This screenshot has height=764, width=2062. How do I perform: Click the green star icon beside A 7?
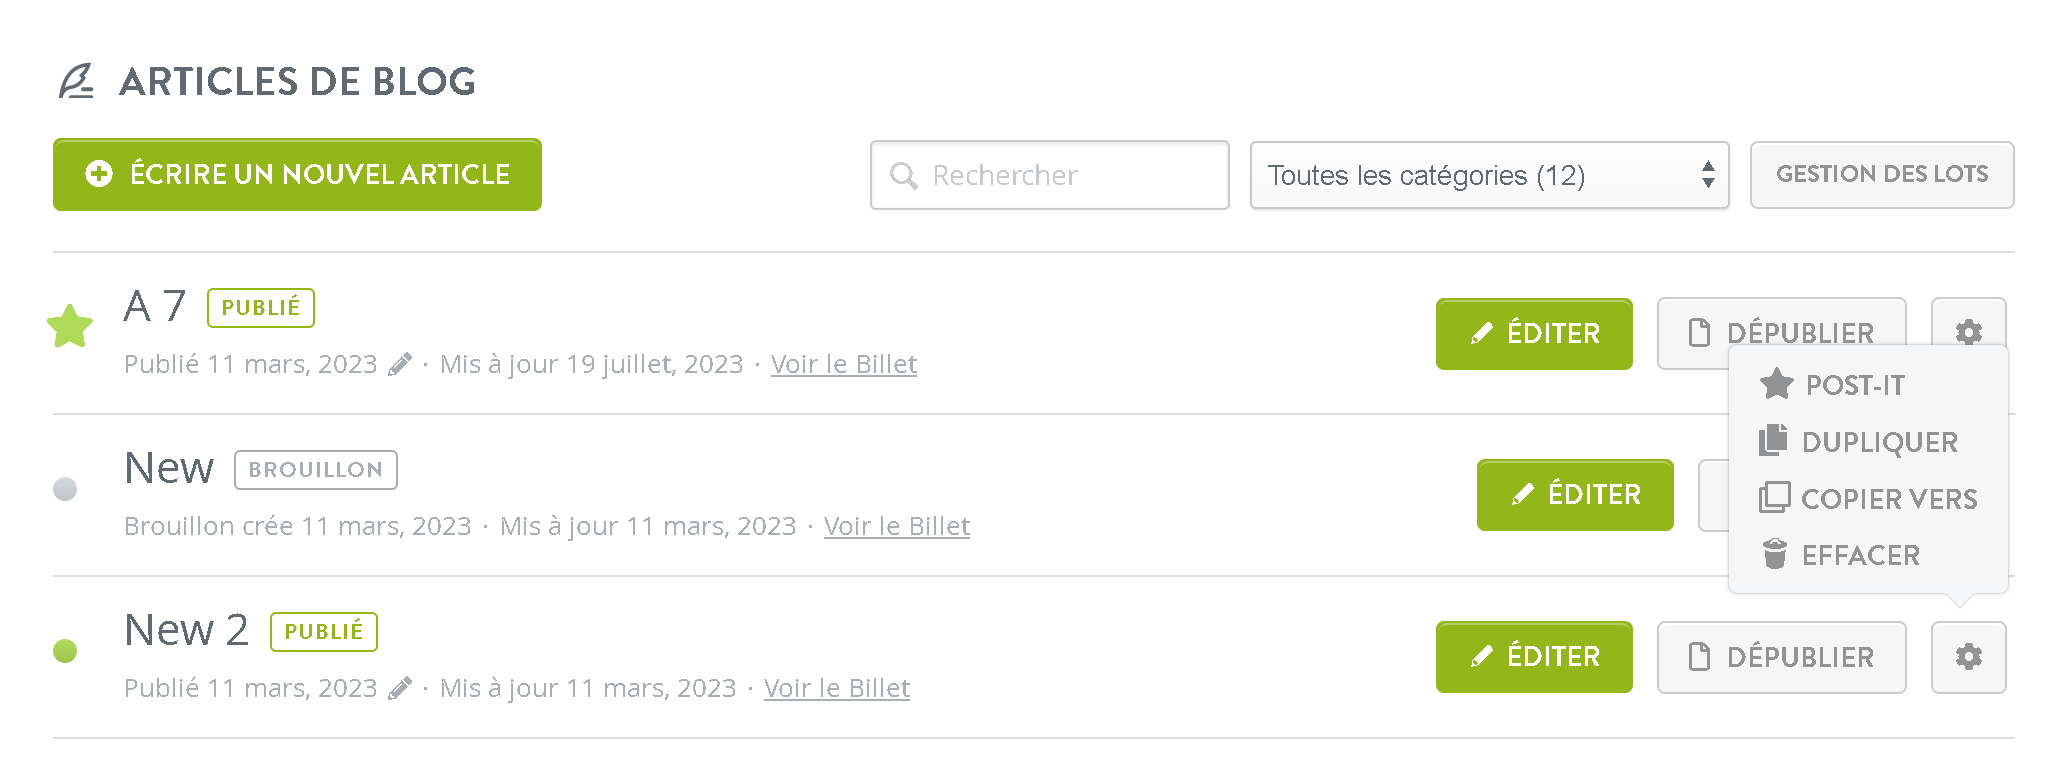(x=70, y=326)
